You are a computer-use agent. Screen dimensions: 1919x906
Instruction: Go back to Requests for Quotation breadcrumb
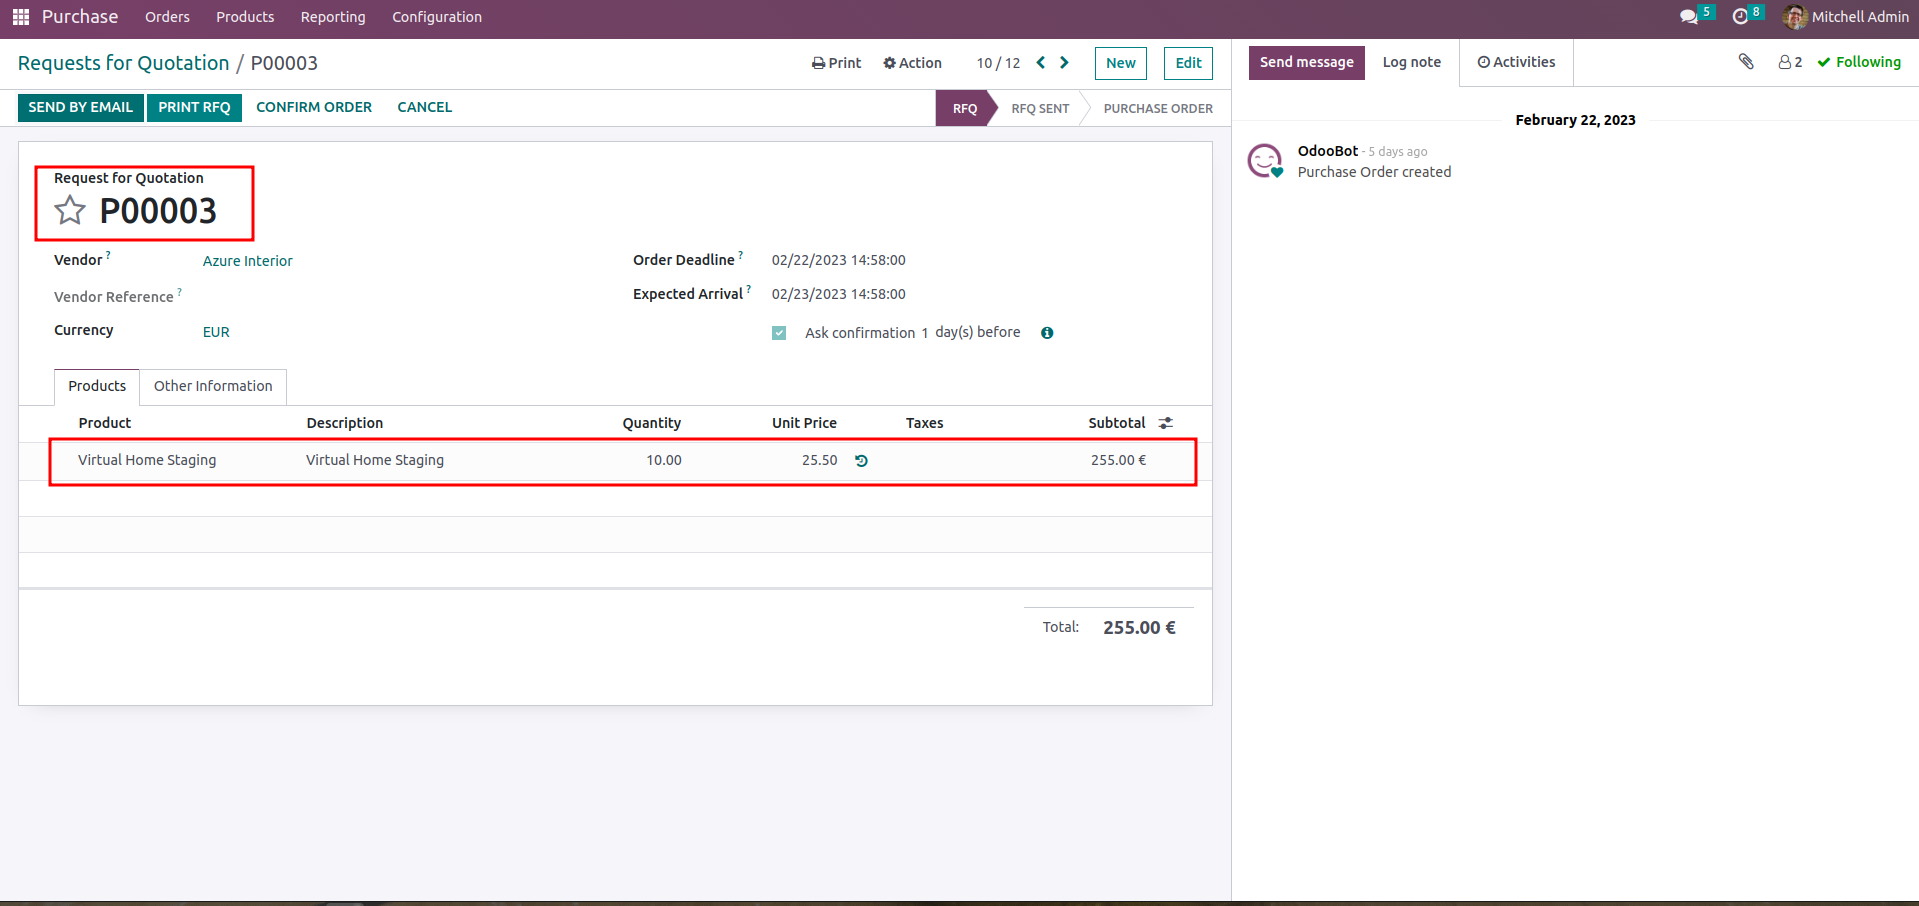click(123, 63)
